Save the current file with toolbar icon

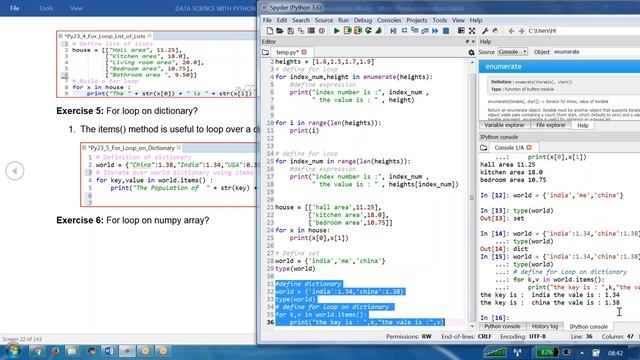point(290,31)
